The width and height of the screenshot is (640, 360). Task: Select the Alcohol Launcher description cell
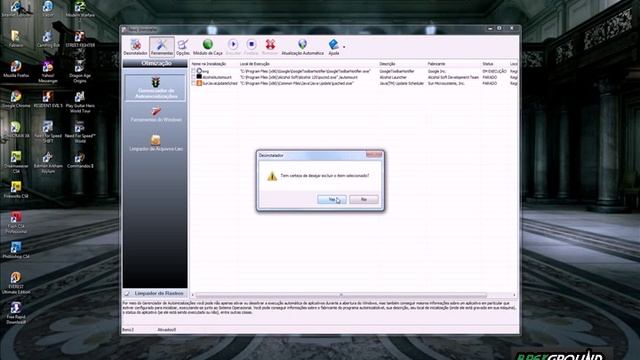click(x=393, y=77)
